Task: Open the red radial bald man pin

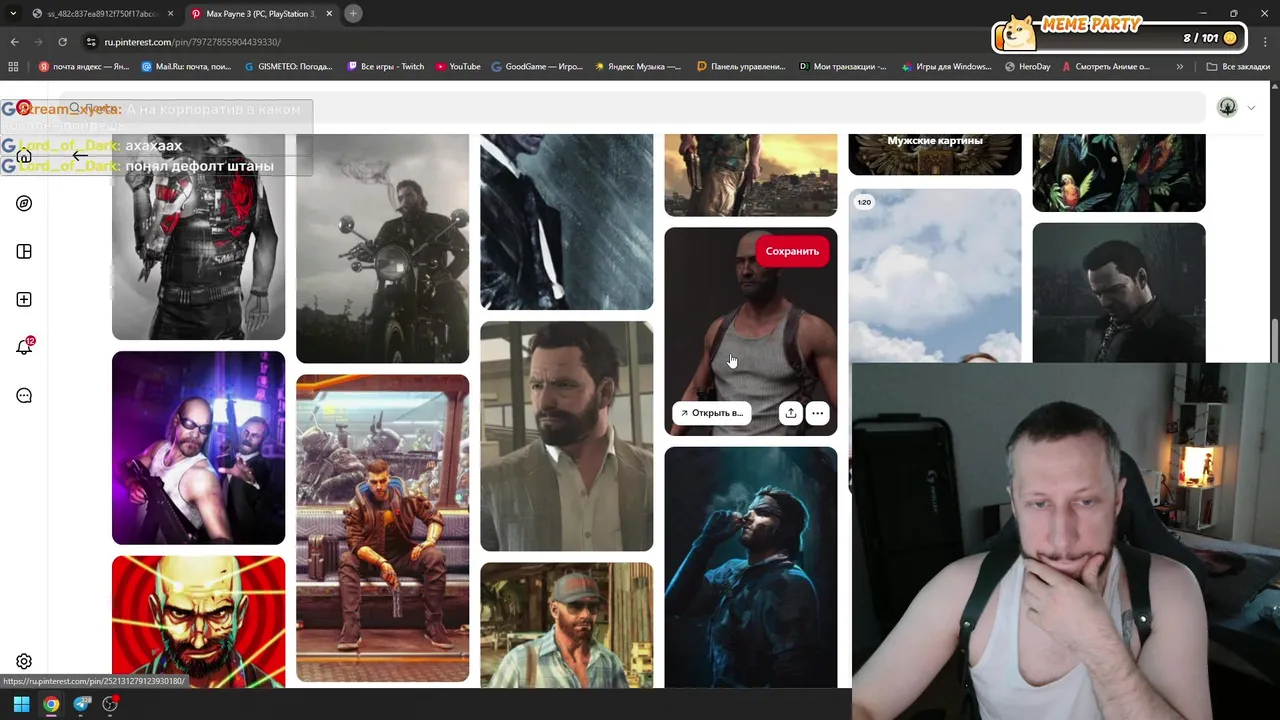Action: tap(198, 621)
